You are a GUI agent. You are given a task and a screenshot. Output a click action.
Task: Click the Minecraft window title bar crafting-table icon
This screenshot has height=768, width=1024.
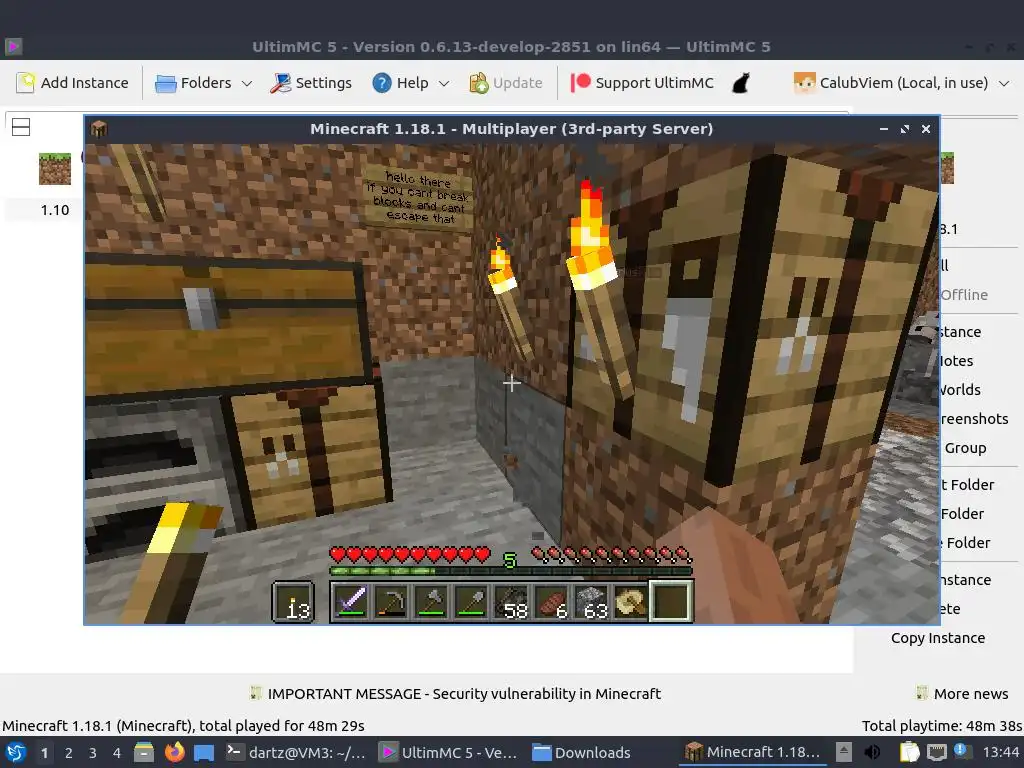click(x=99, y=129)
